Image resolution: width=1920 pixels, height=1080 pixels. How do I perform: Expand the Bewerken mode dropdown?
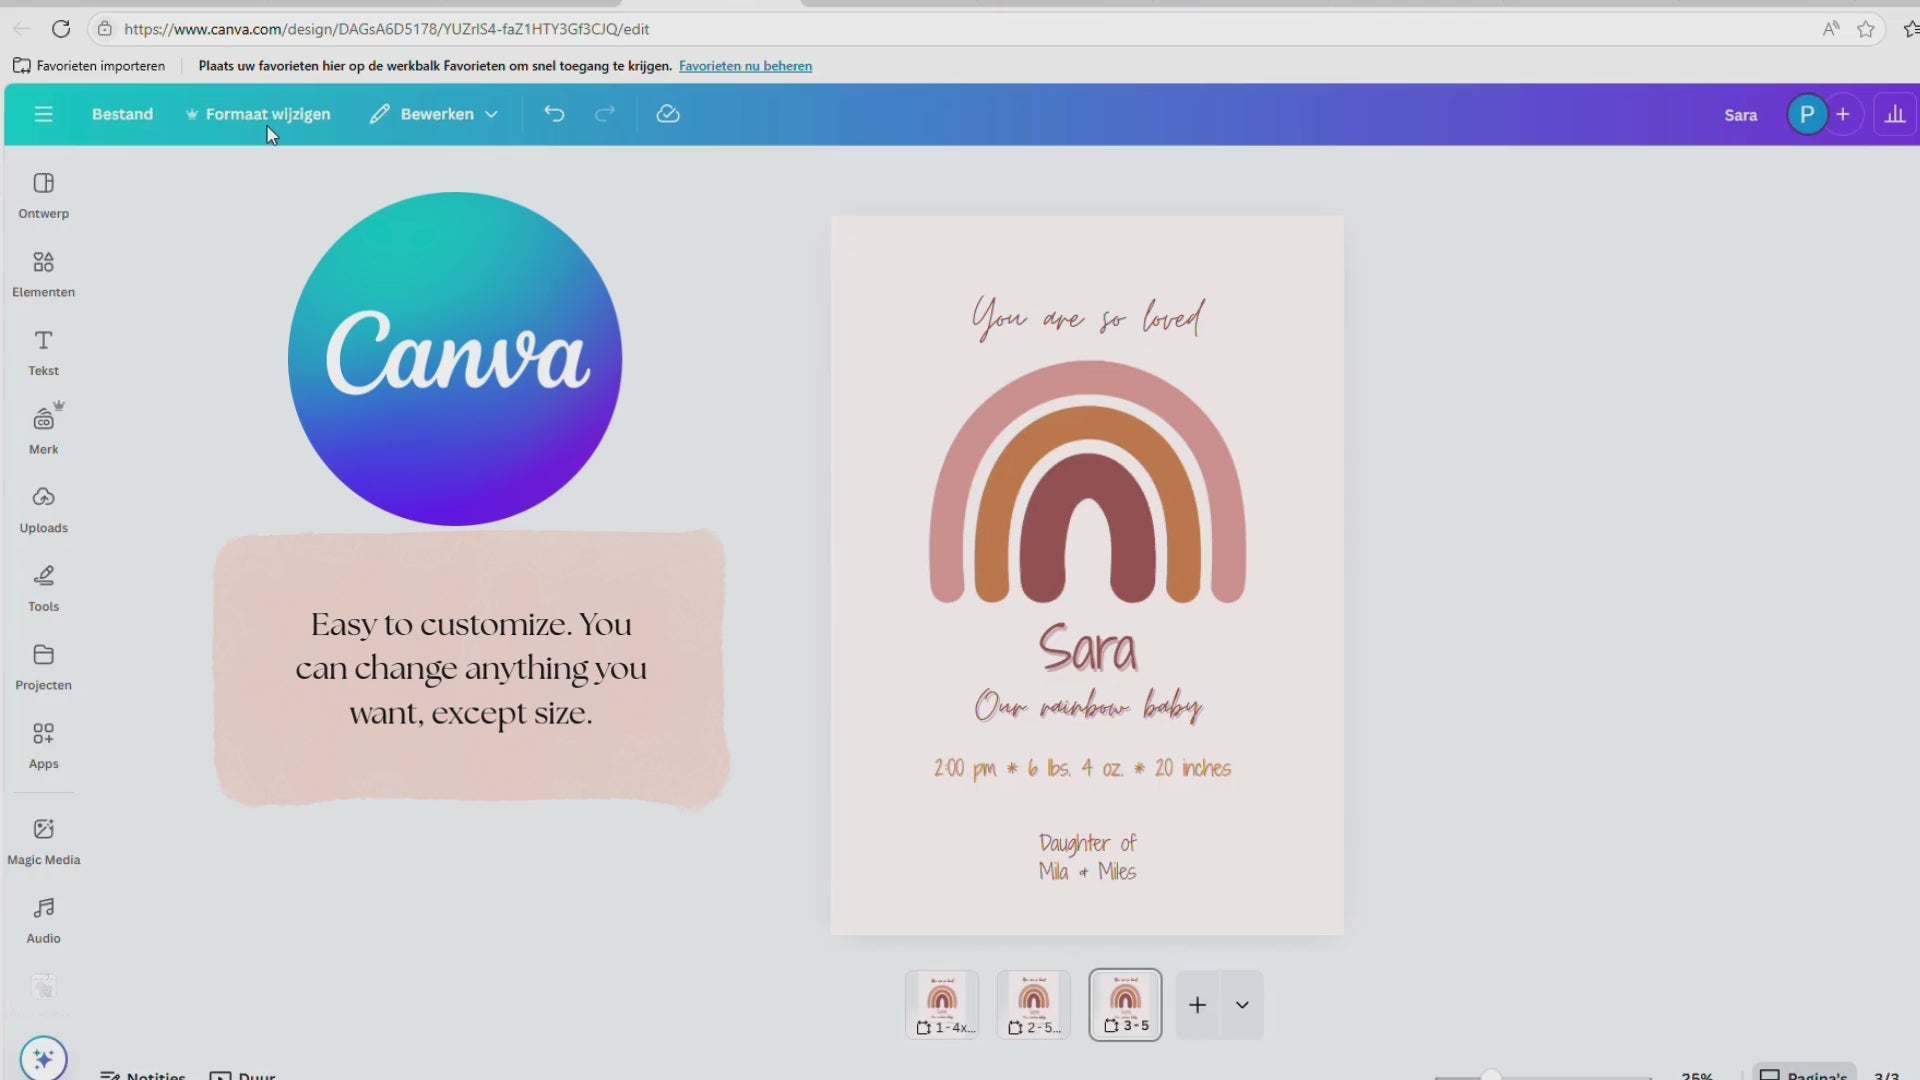(x=434, y=114)
